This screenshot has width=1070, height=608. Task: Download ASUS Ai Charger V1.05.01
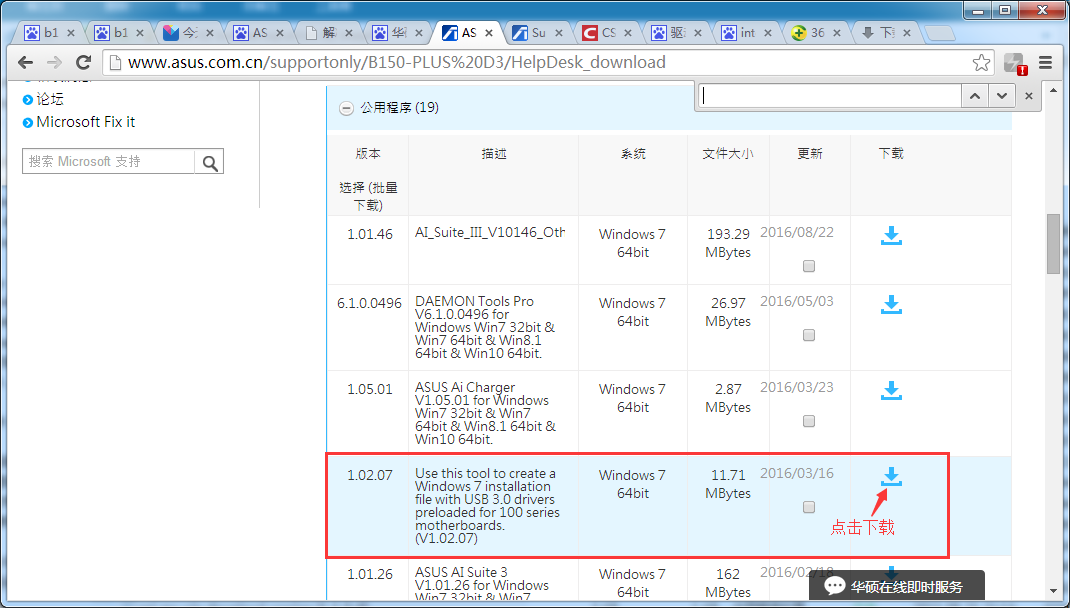click(x=891, y=391)
